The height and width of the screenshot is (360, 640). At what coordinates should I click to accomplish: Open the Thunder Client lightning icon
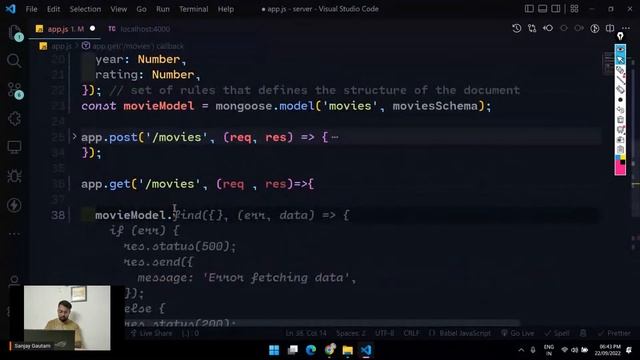14,205
